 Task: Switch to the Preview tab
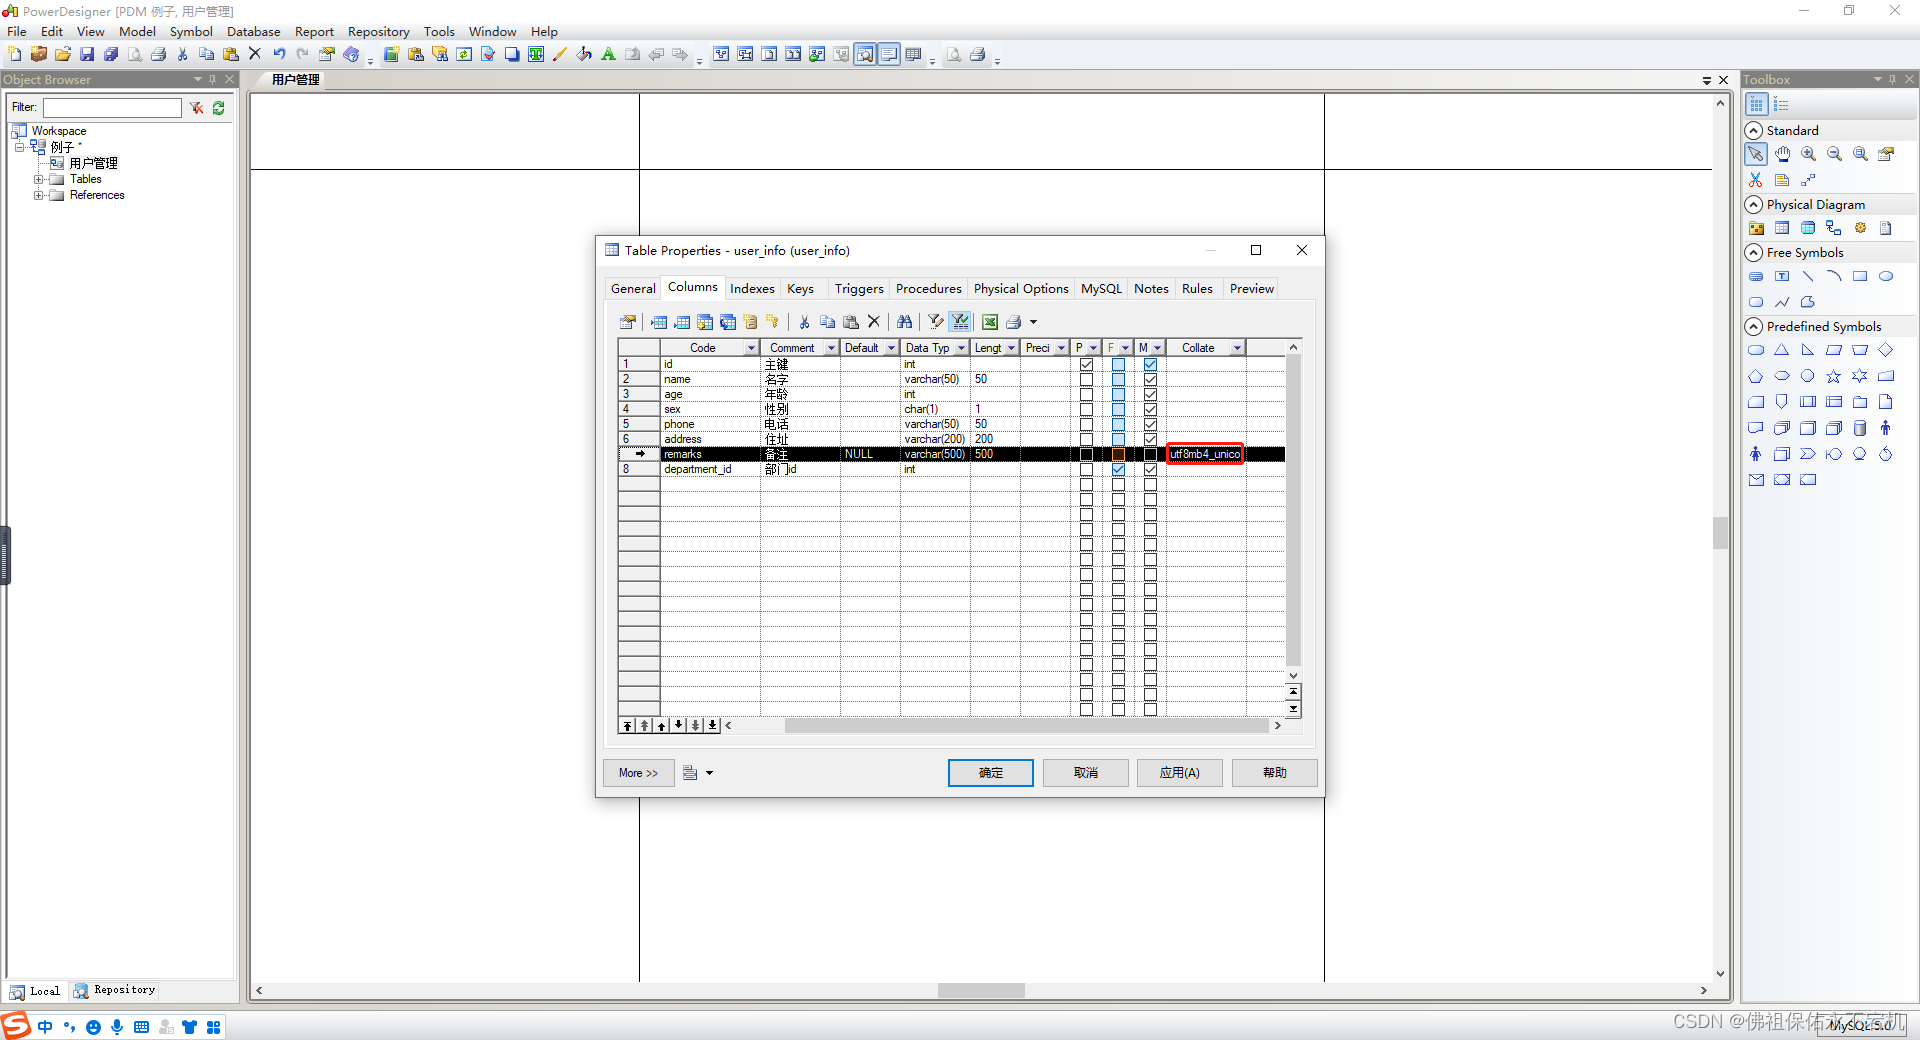coord(1252,289)
